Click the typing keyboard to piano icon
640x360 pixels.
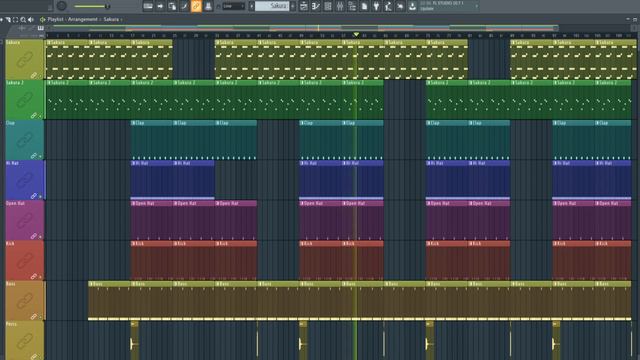148,6
